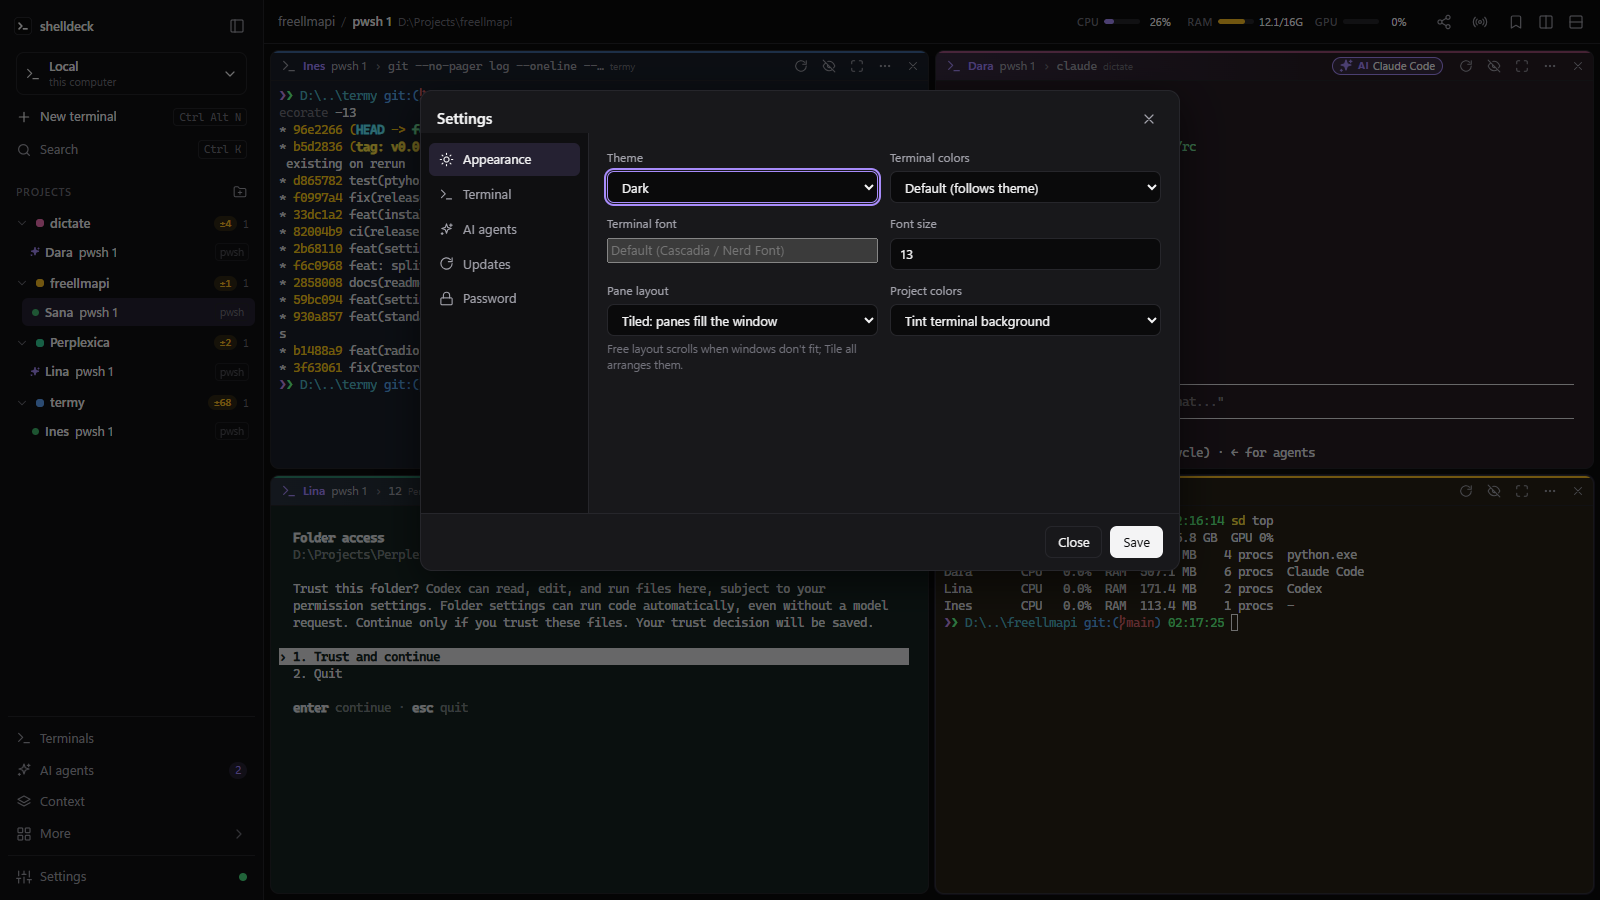The width and height of the screenshot is (1600, 900).
Task: Open more options in bottom-right freellmapi pane
Action: pos(1550,491)
